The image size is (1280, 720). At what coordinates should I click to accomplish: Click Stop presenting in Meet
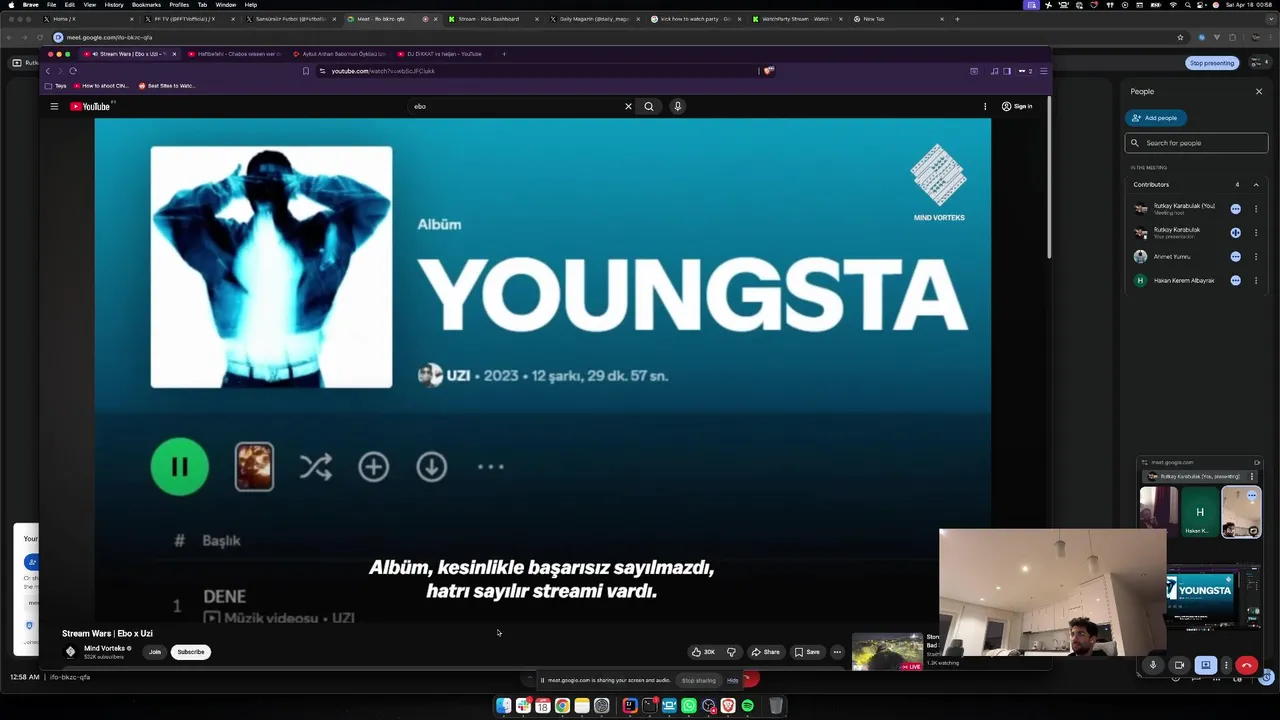[1212, 63]
